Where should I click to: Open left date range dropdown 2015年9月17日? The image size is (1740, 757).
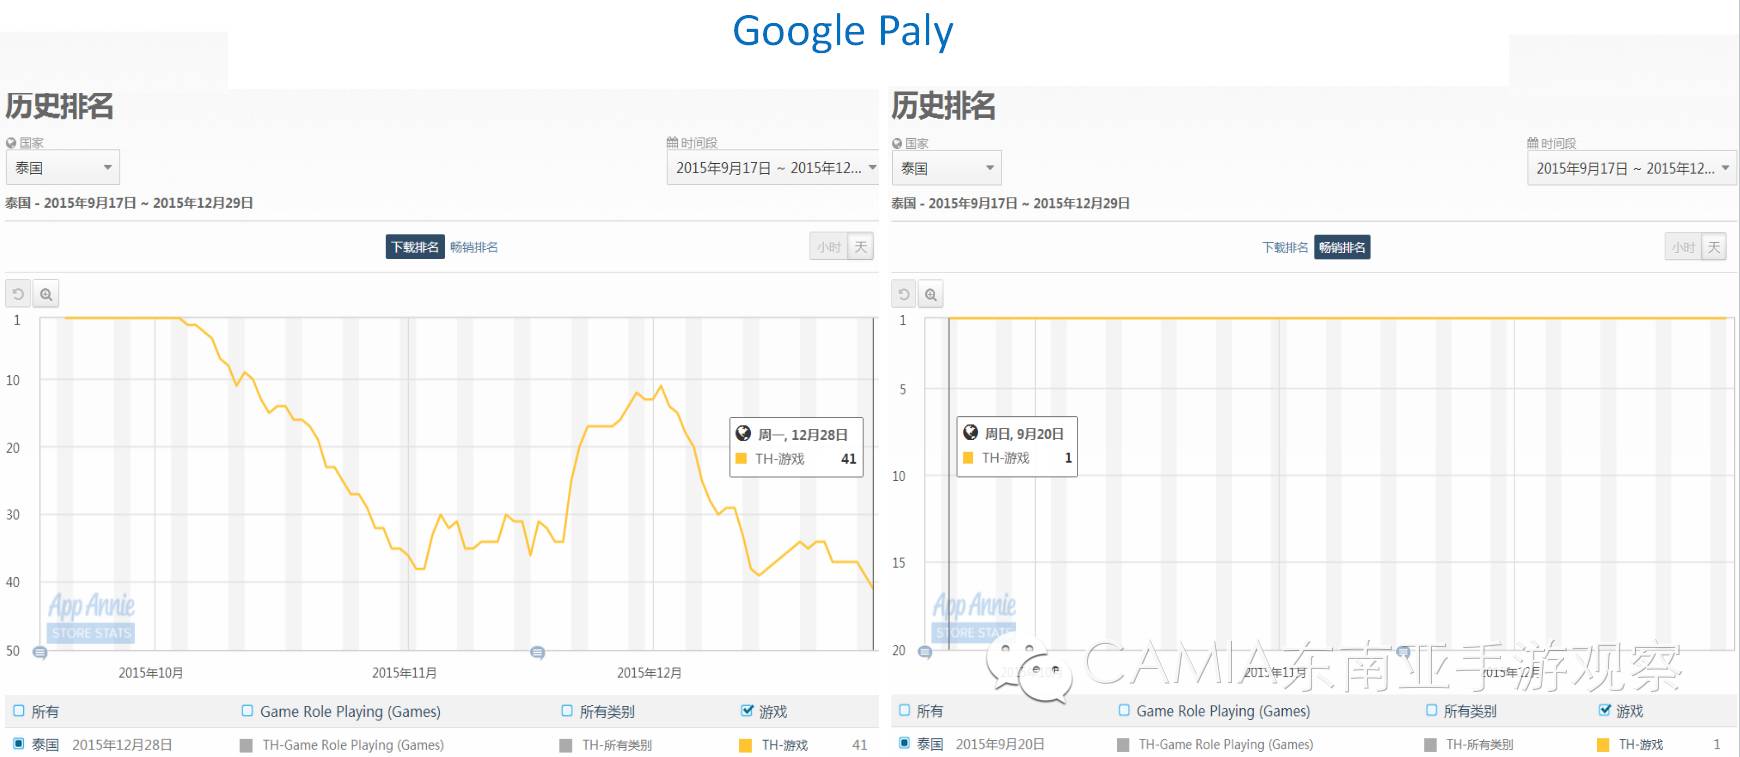point(773,167)
